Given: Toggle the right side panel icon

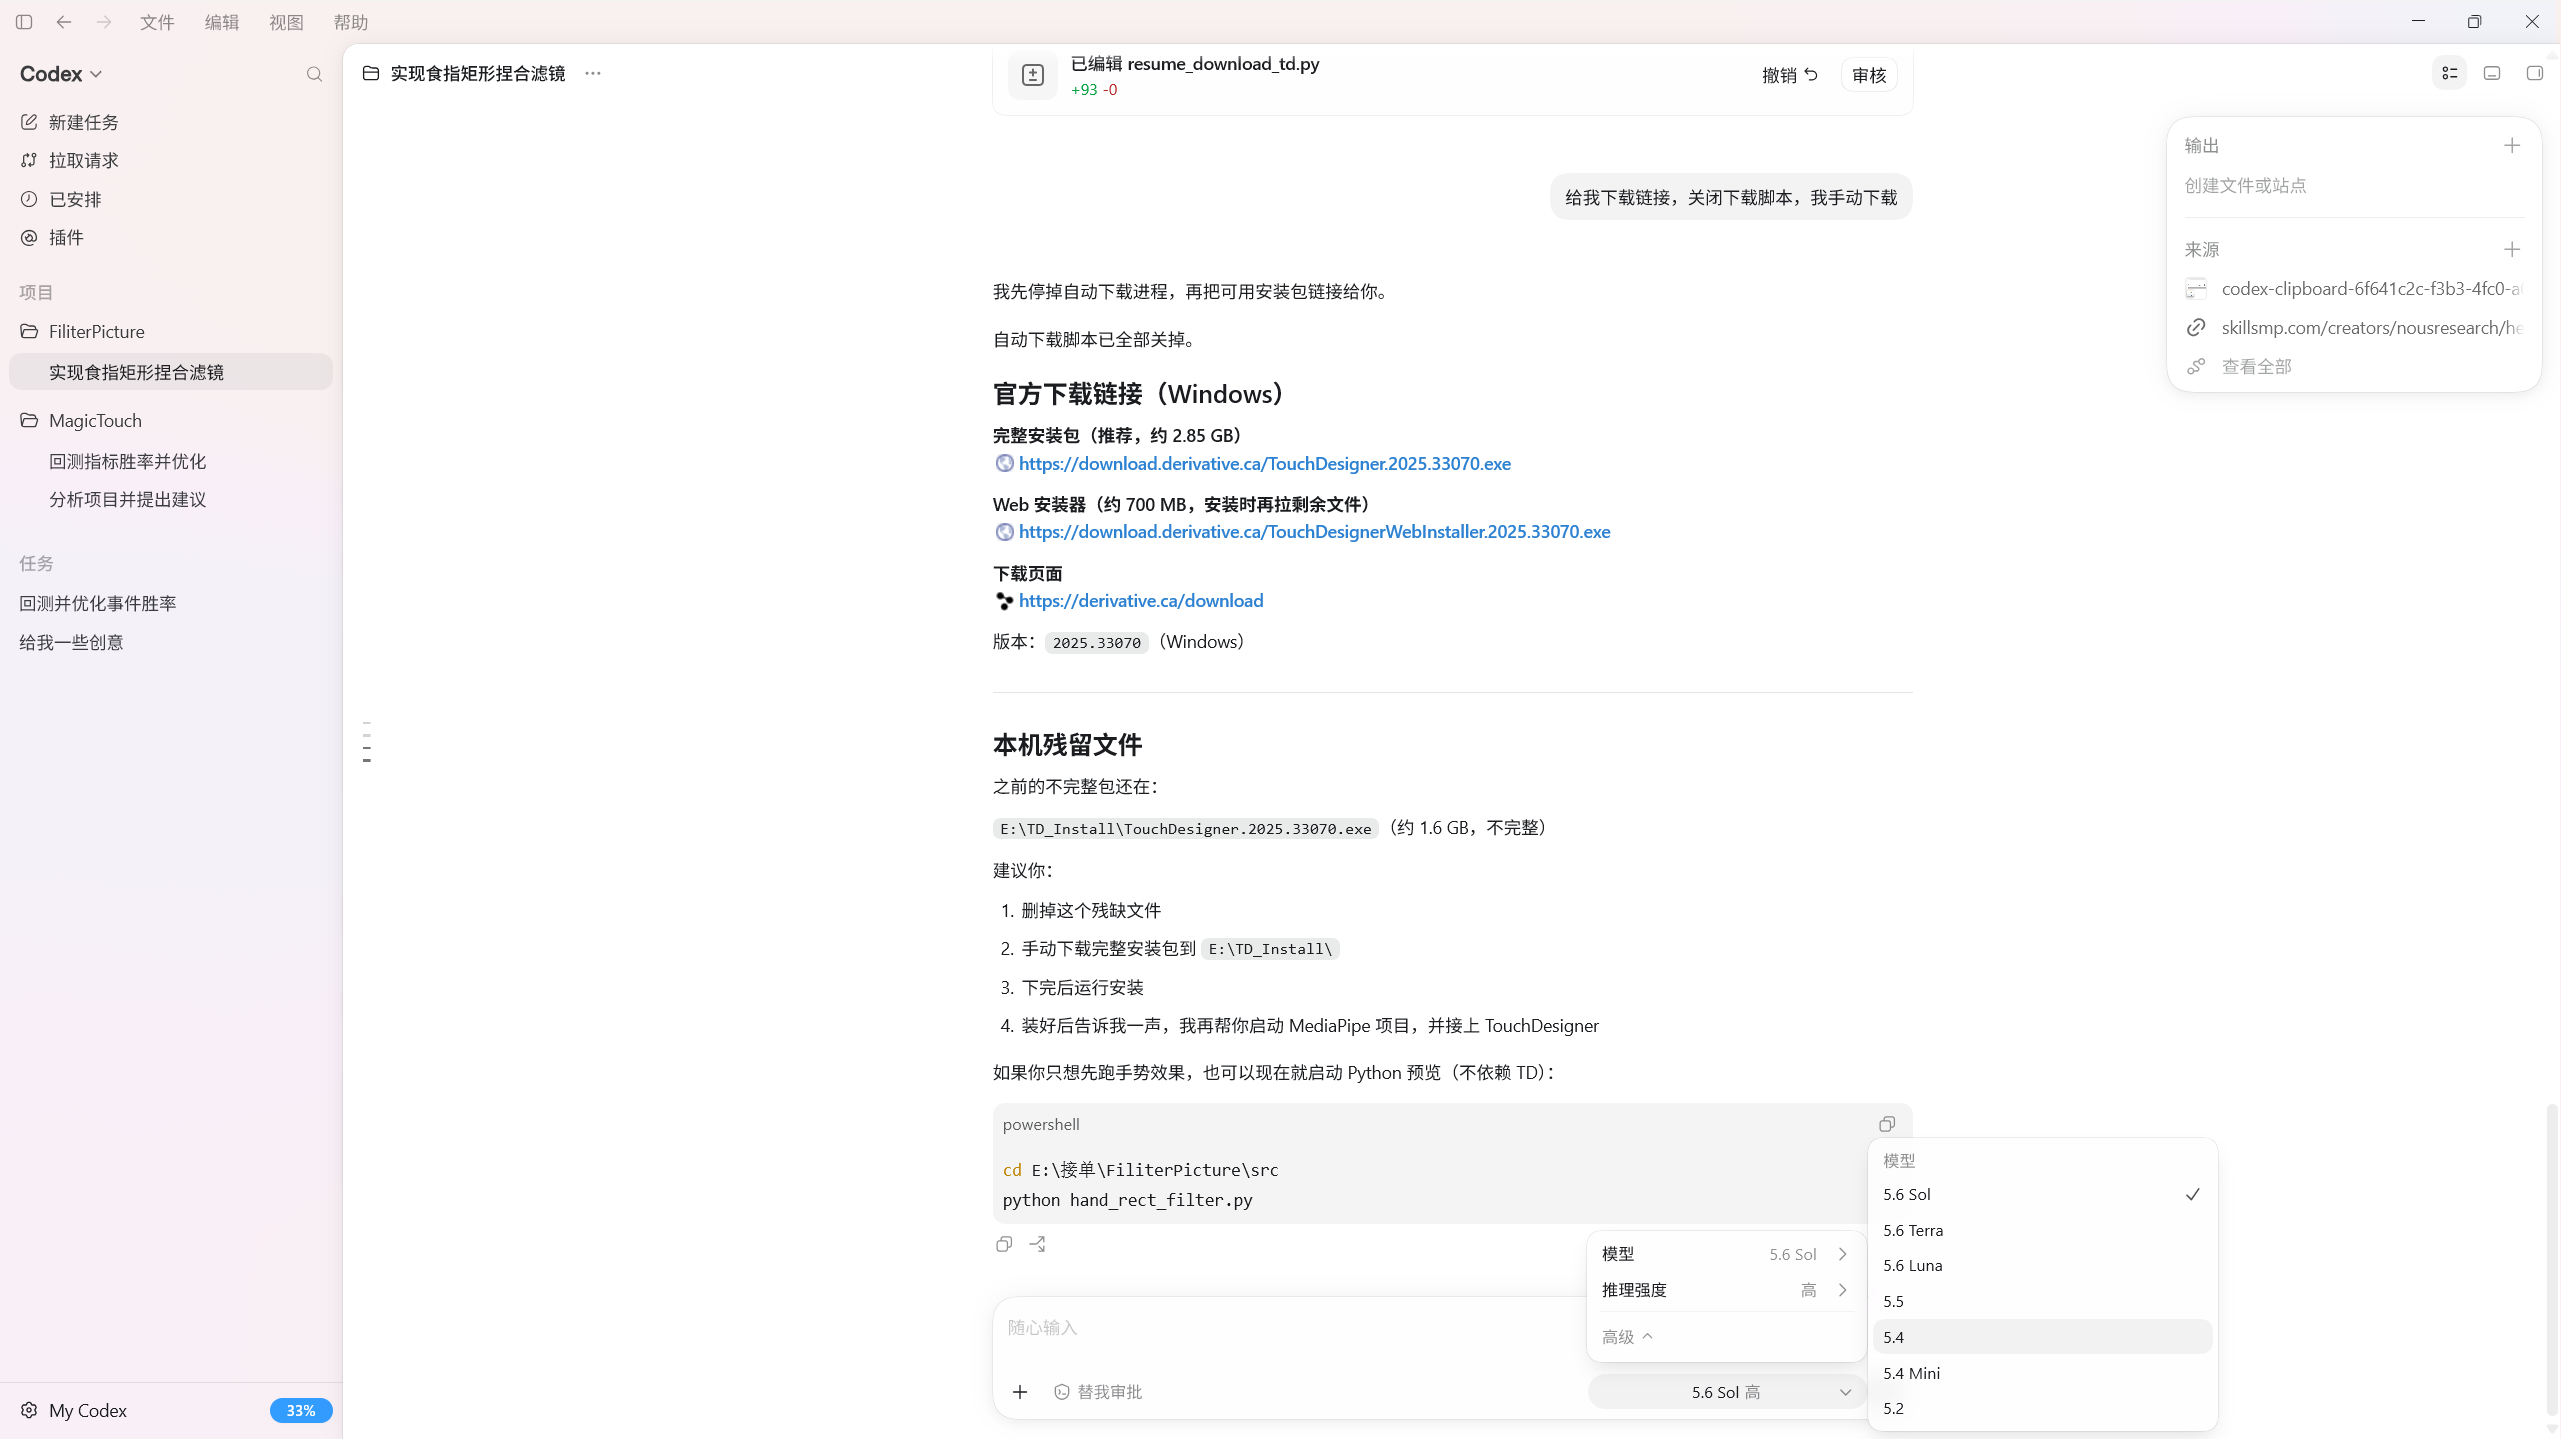Looking at the screenshot, I should (2535, 73).
